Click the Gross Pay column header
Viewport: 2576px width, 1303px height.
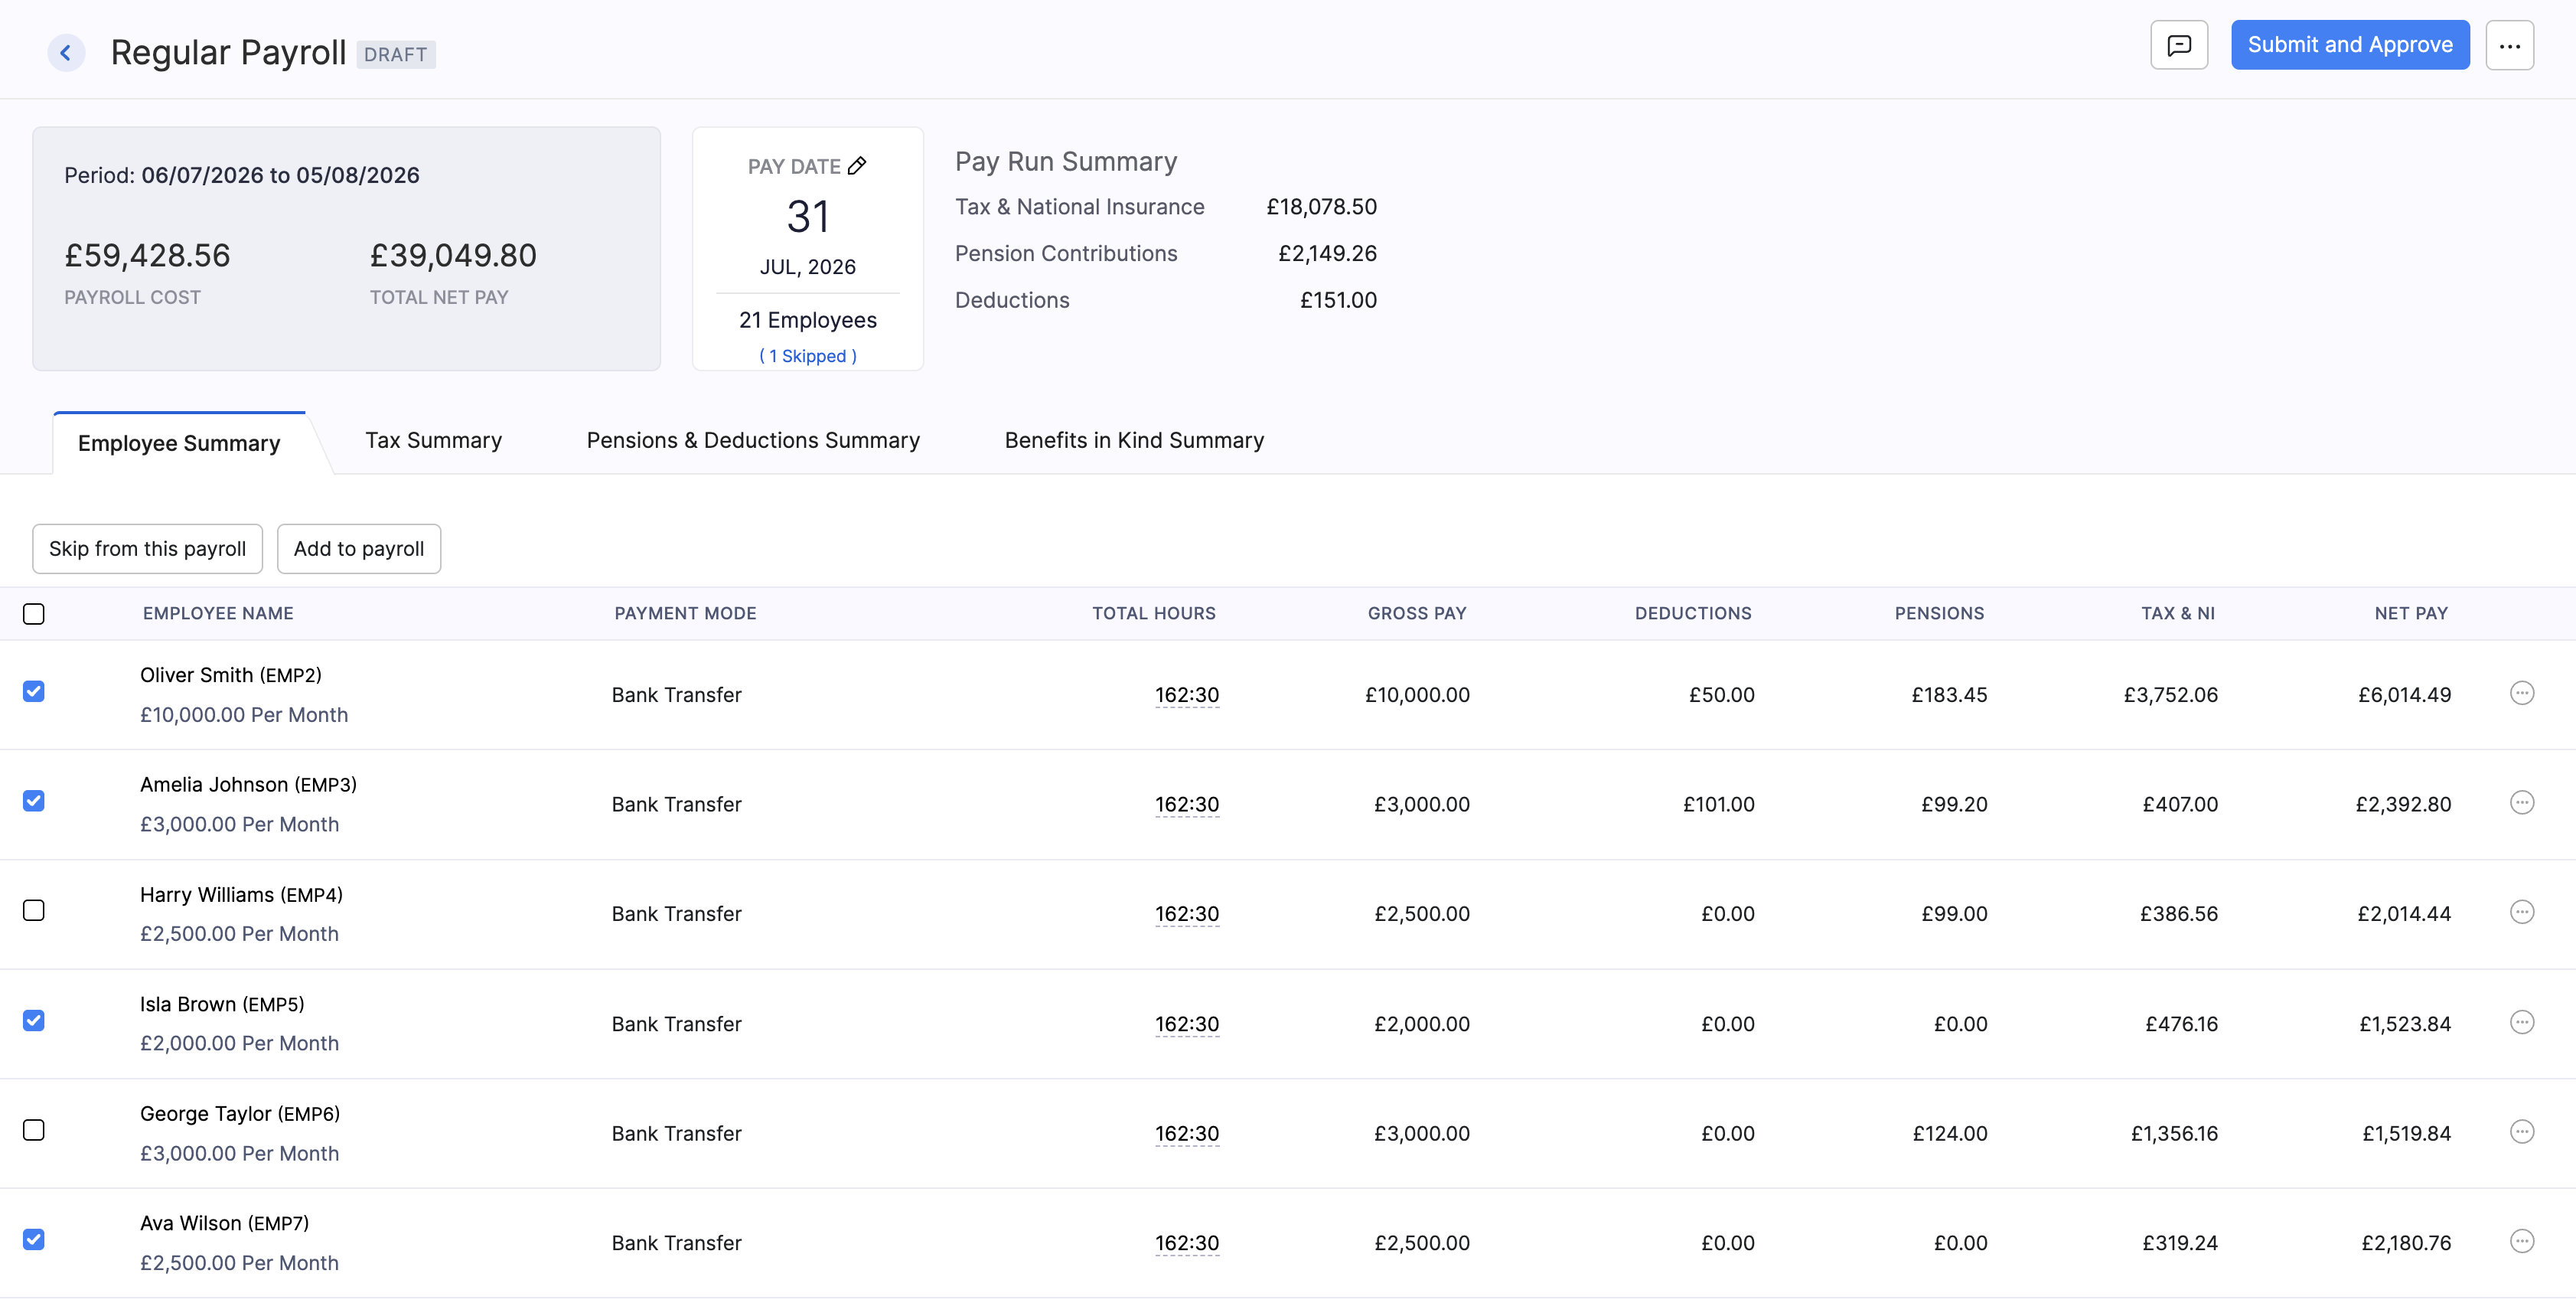tap(1417, 614)
